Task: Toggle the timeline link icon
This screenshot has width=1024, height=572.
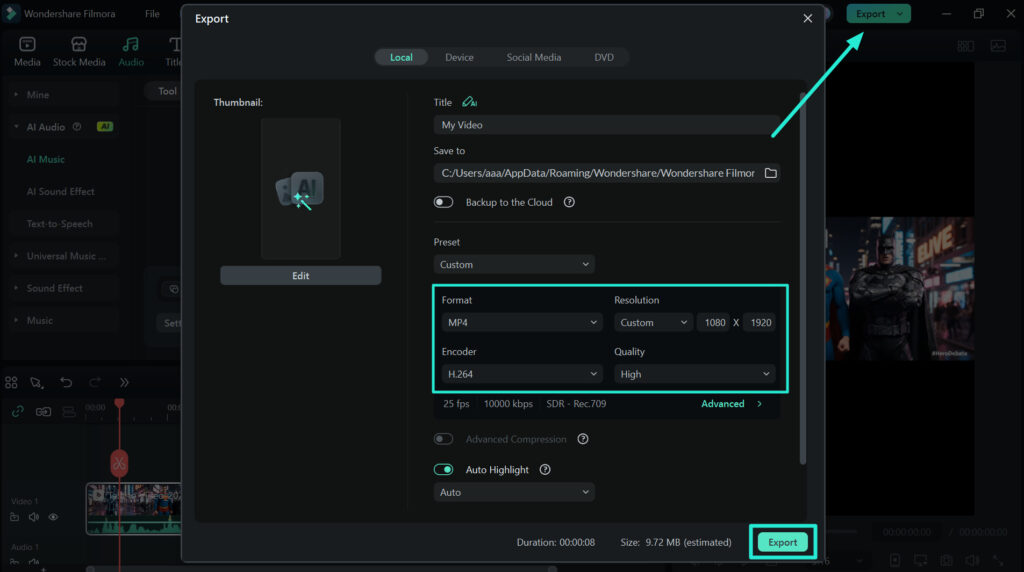Action: (18, 411)
